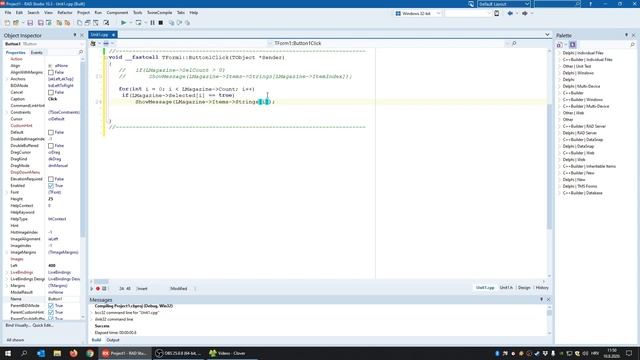This screenshot has width=640, height=360.
Task: Open the editor tabs list chevron
Action: pyautogui.click(x=547, y=35)
